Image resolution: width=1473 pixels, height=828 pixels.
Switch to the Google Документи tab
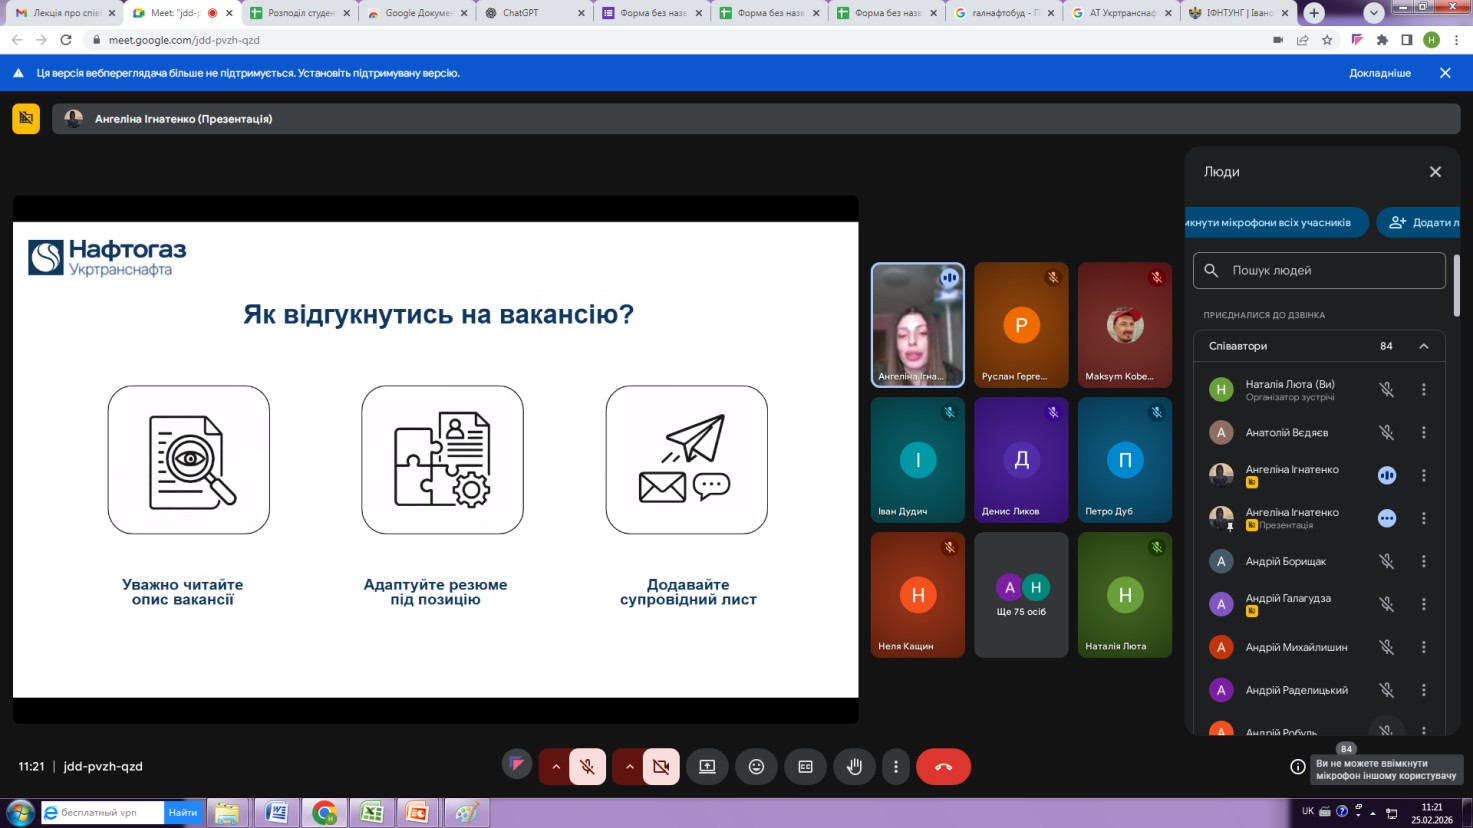pyautogui.click(x=416, y=13)
